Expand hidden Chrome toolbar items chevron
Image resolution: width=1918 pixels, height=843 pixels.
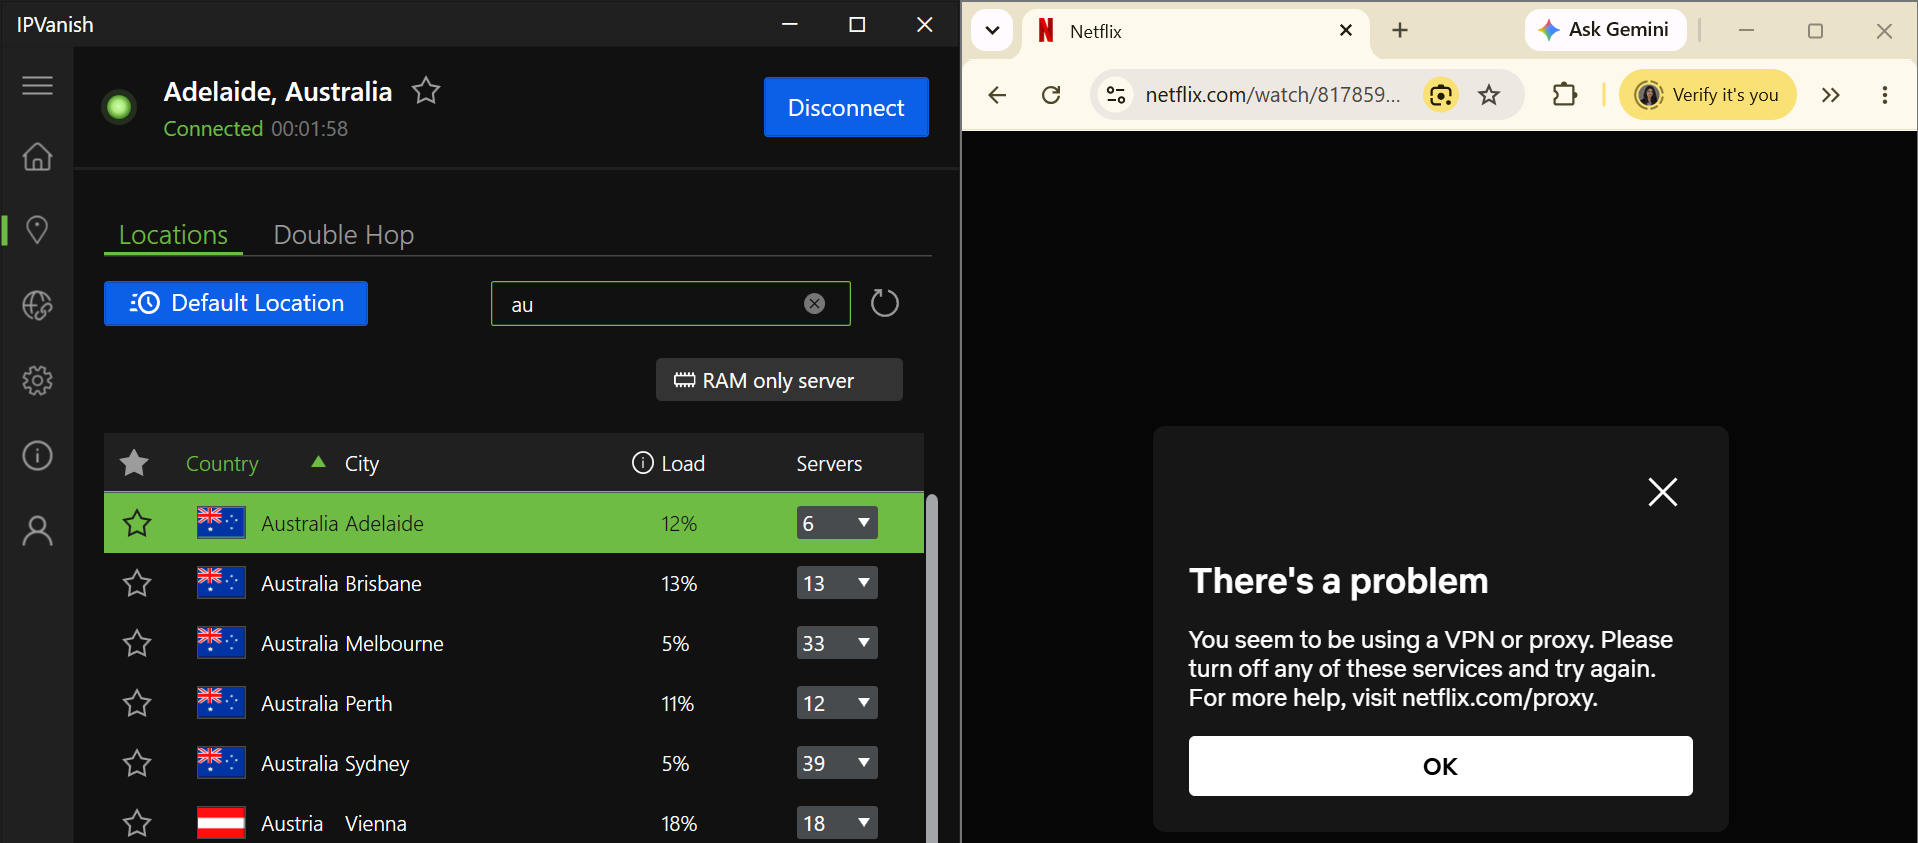1830,95
